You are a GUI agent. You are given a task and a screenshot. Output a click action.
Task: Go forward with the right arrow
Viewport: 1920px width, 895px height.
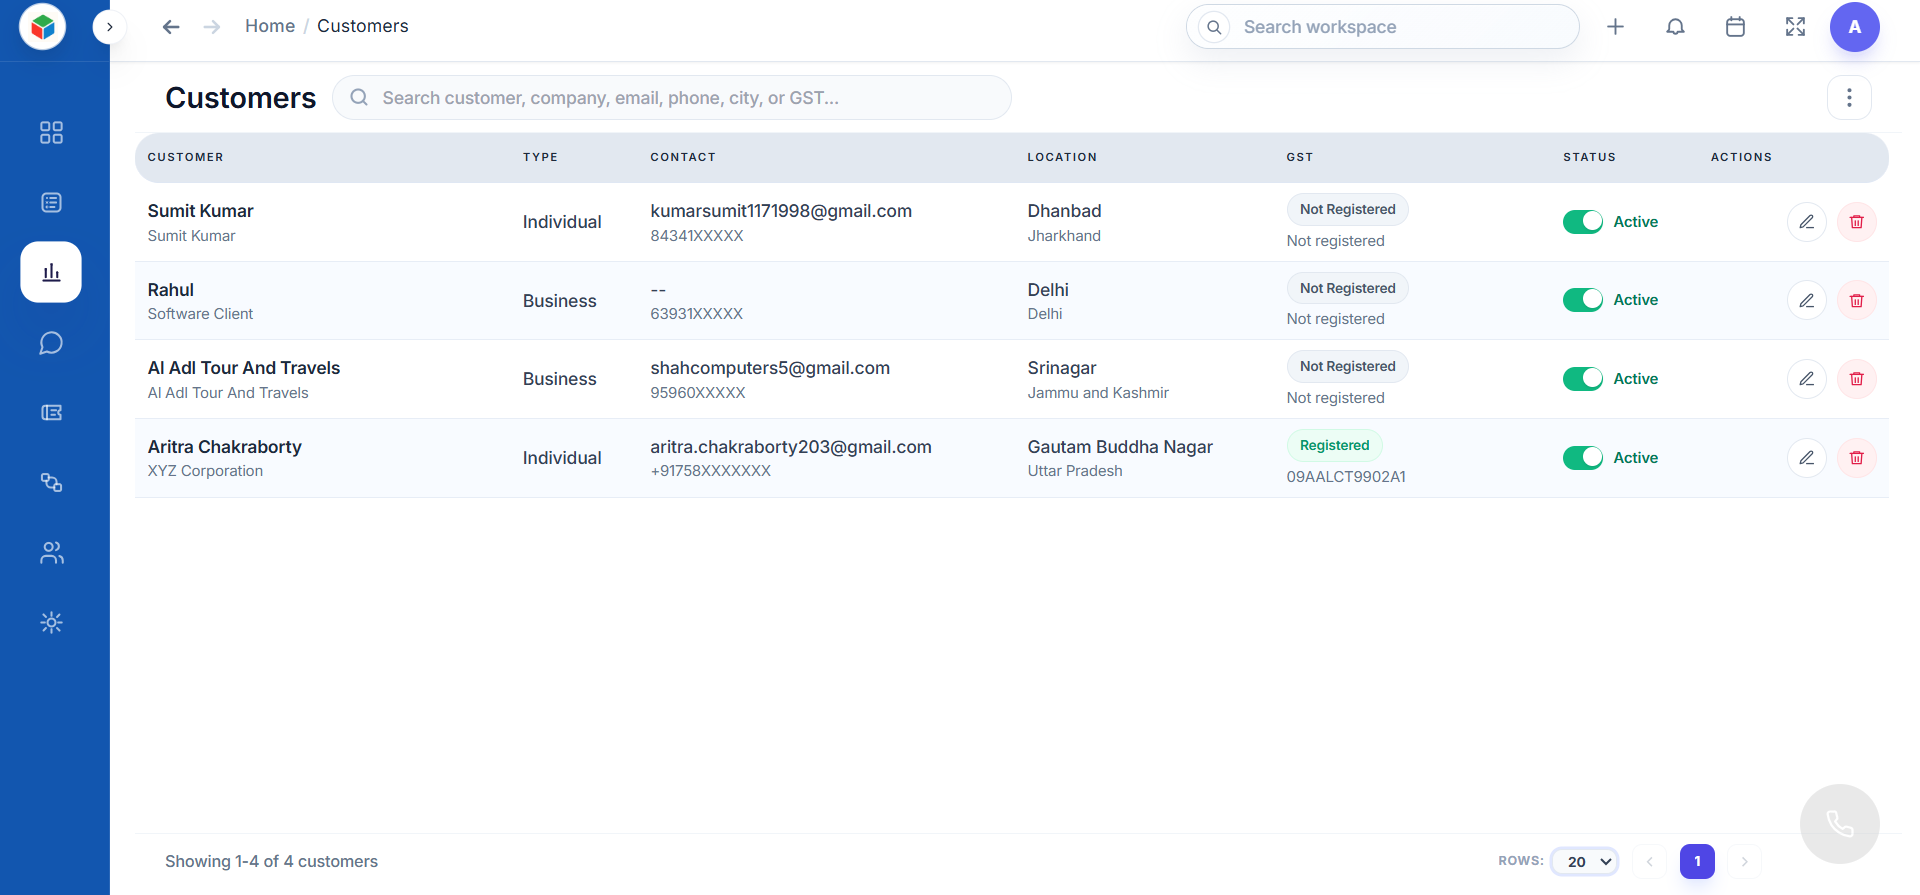tap(212, 27)
